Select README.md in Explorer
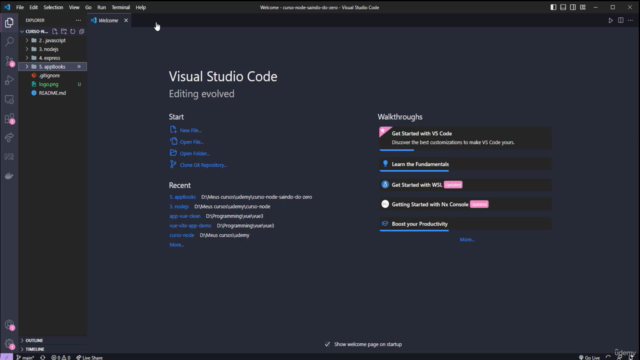The image size is (640, 360). [52, 93]
